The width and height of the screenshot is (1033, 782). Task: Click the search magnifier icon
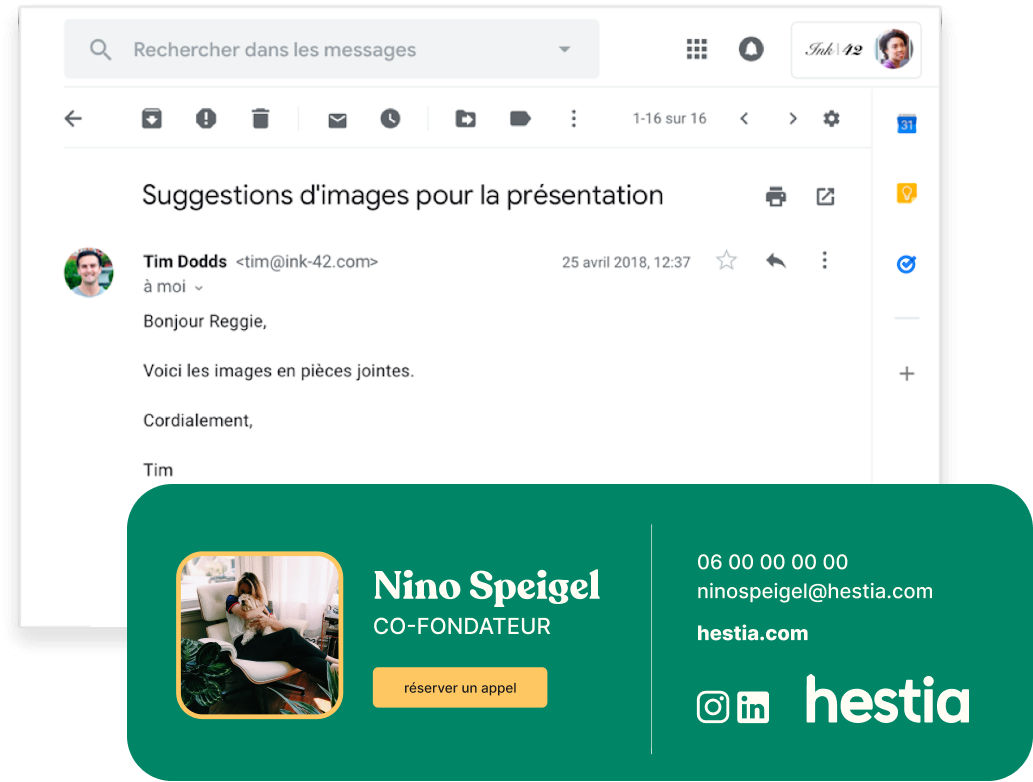pos(100,49)
